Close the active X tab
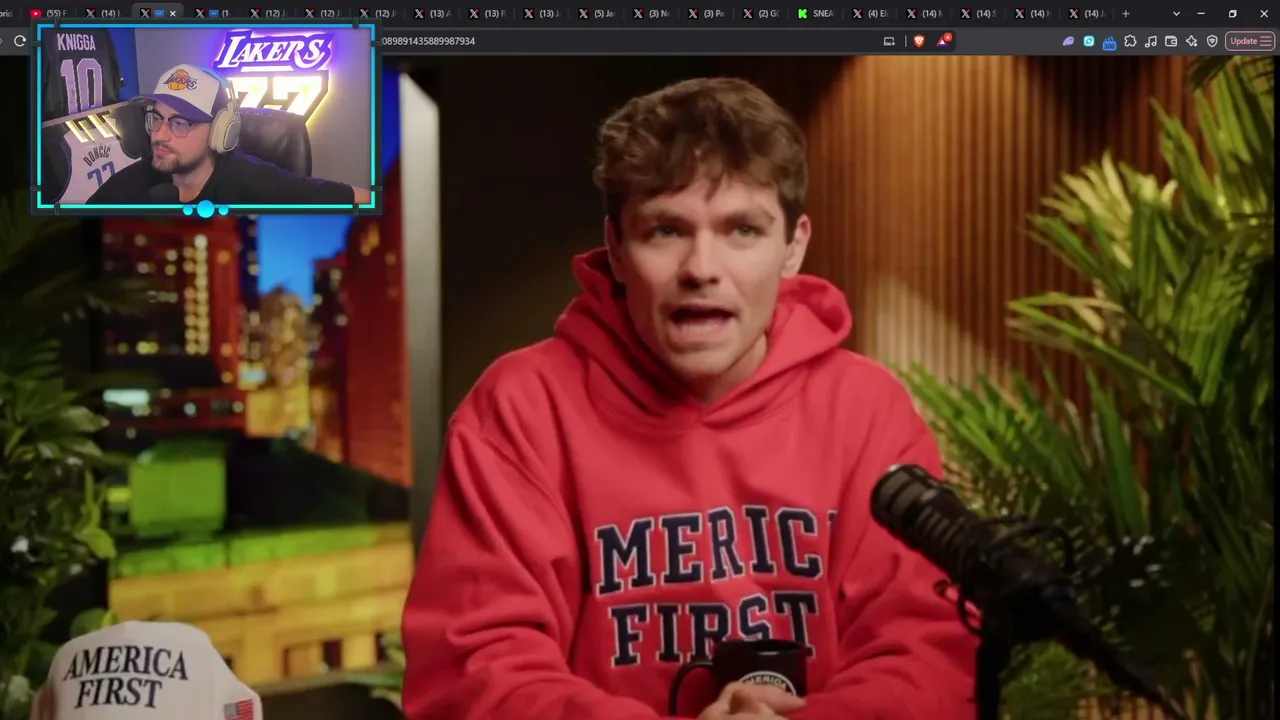1280x720 pixels. point(173,13)
